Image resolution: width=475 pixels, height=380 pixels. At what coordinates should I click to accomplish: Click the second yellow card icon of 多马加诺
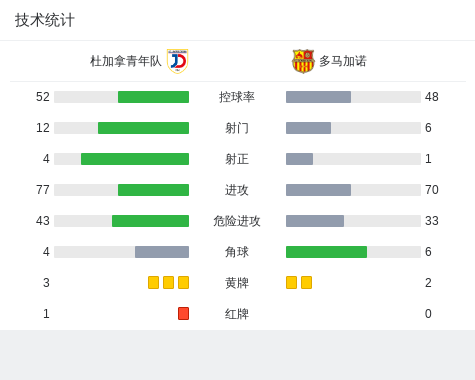pyautogui.click(x=306, y=282)
